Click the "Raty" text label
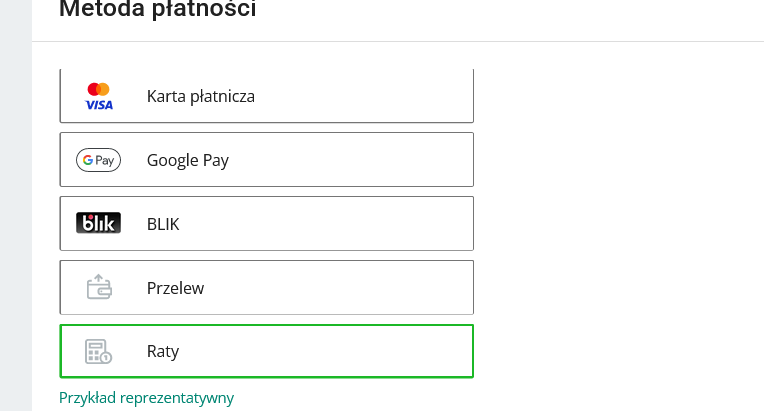The width and height of the screenshot is (764, 411). (x=163, y=352)
